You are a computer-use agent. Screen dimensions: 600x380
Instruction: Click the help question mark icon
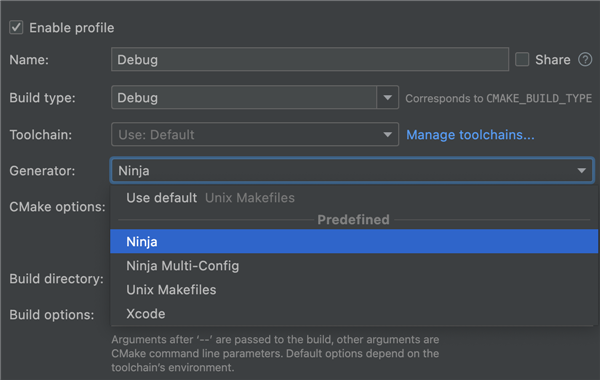585,60
